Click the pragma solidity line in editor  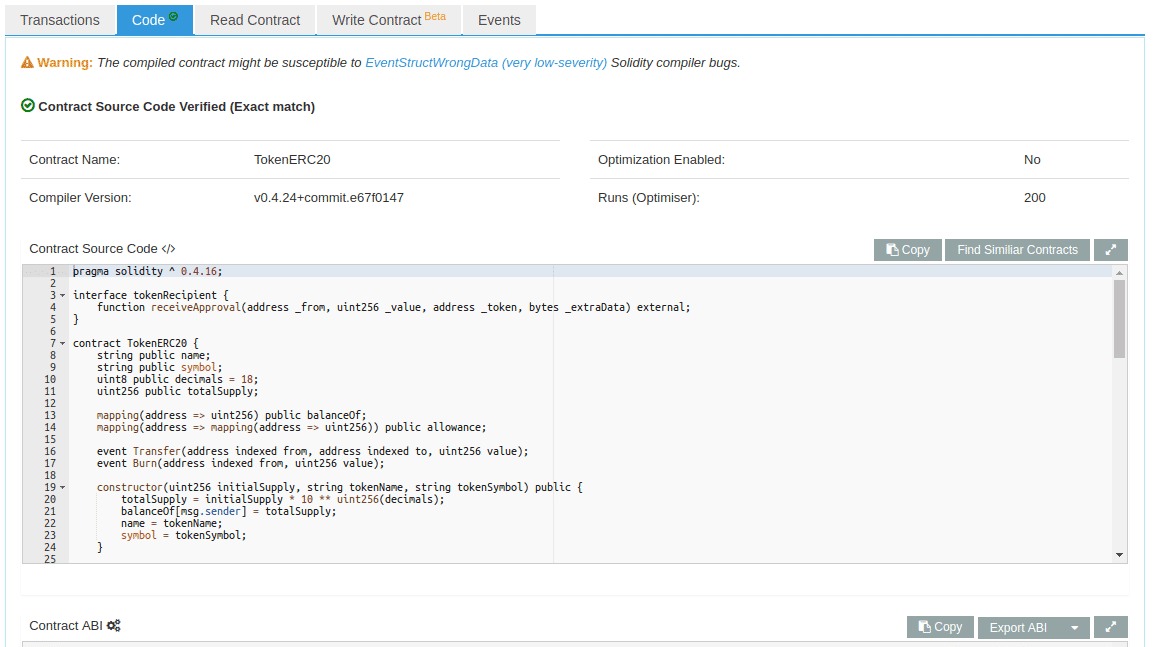click(x=147, y=271)
